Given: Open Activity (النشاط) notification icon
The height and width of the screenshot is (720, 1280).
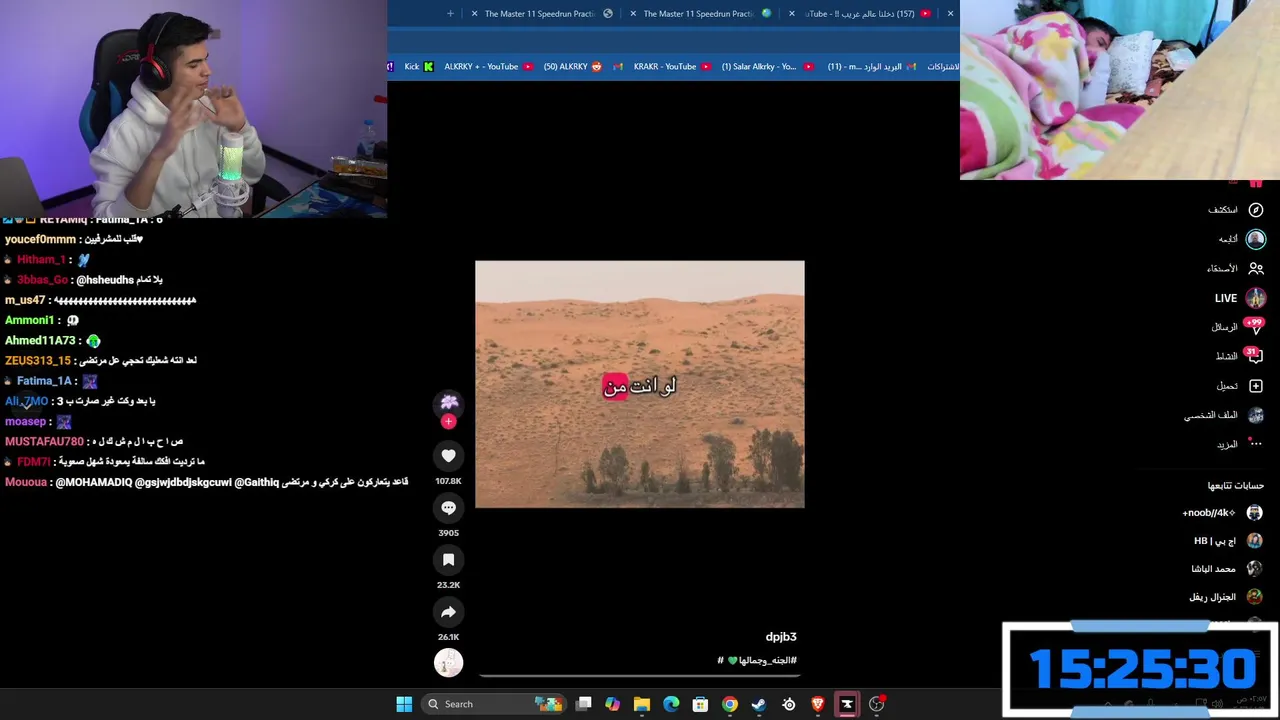Looking at the screenshot, I should tap(1255, 356).
